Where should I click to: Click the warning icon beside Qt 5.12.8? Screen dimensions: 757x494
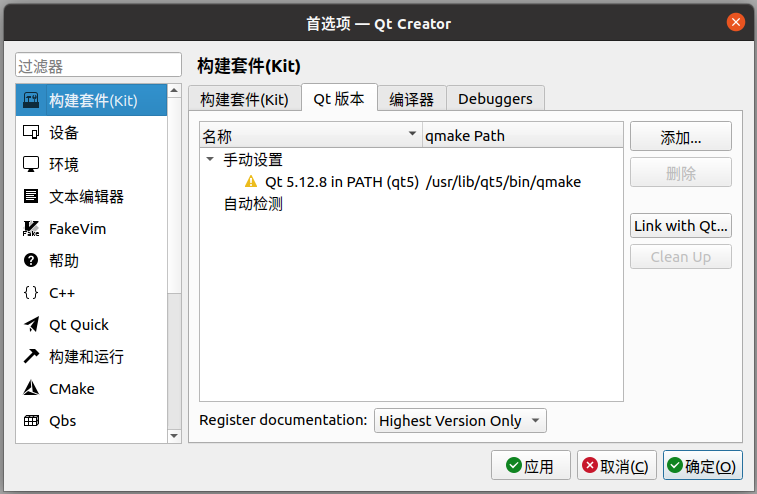[251, 182]
